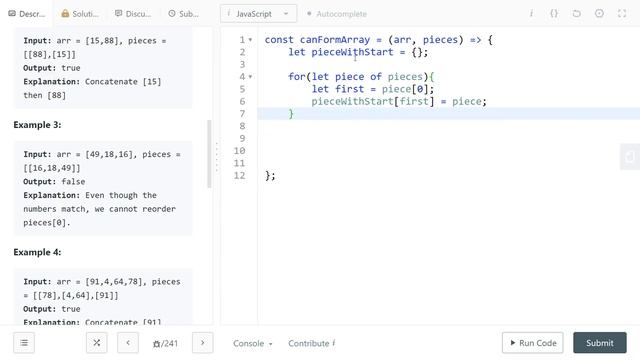Open the Description tab
This screenshot has height=360, width=640.
point(27,14)
